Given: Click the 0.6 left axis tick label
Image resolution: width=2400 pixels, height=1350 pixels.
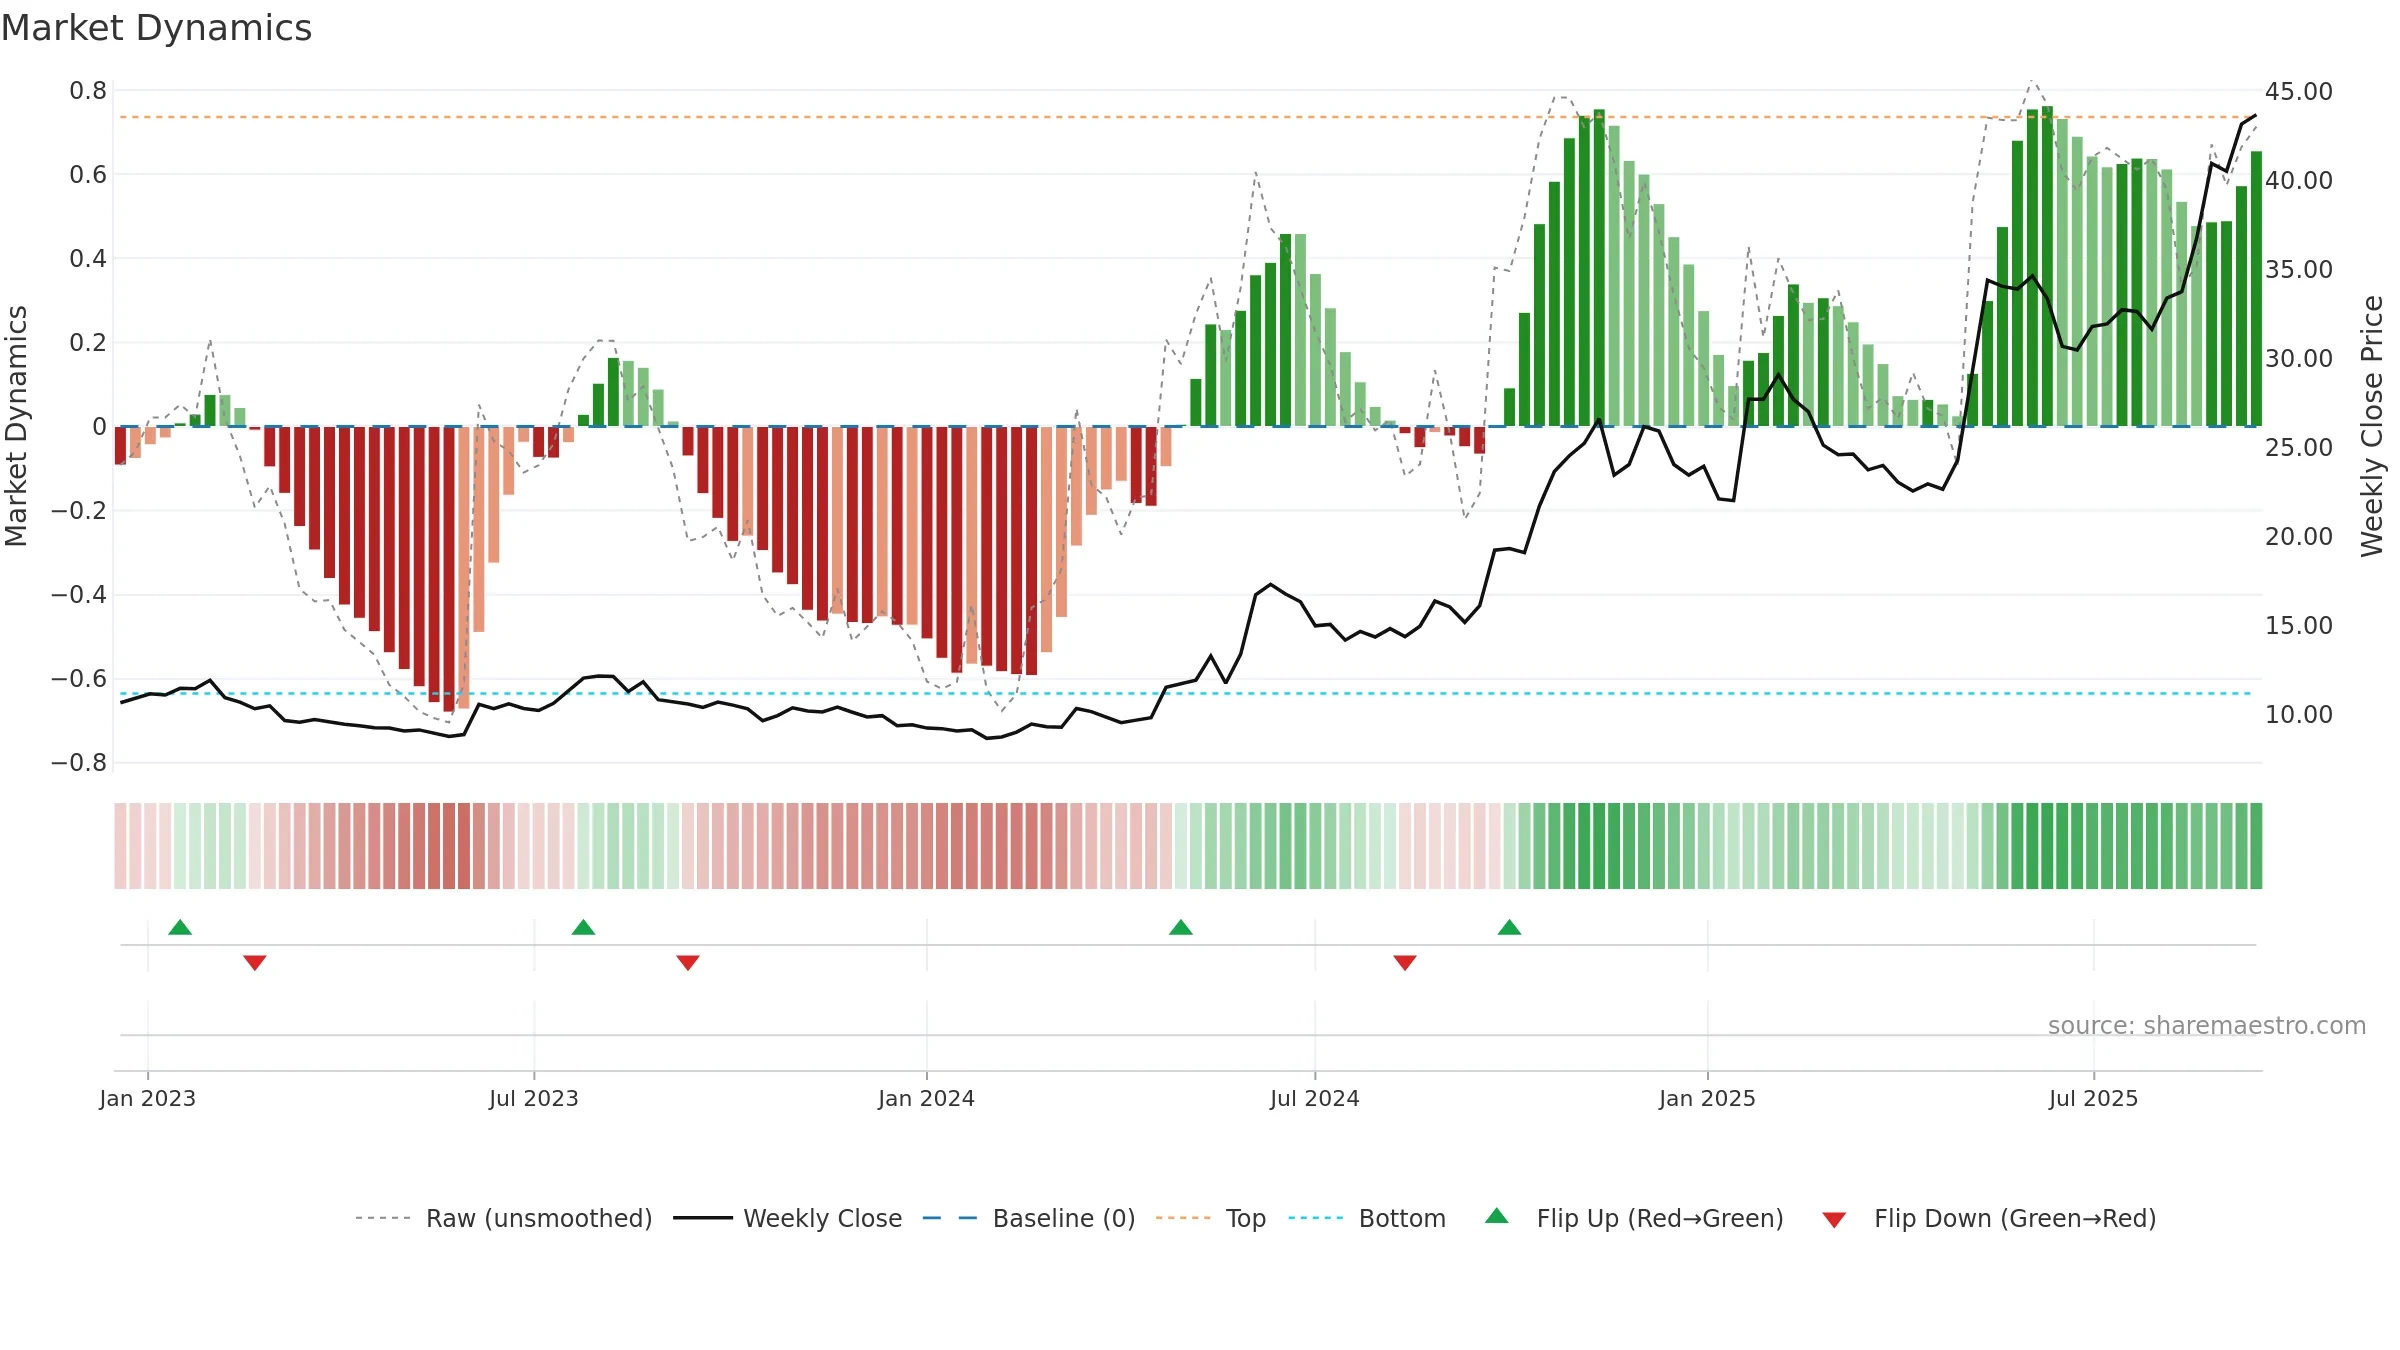Looking at the screenshot, I should click(88, 175).
